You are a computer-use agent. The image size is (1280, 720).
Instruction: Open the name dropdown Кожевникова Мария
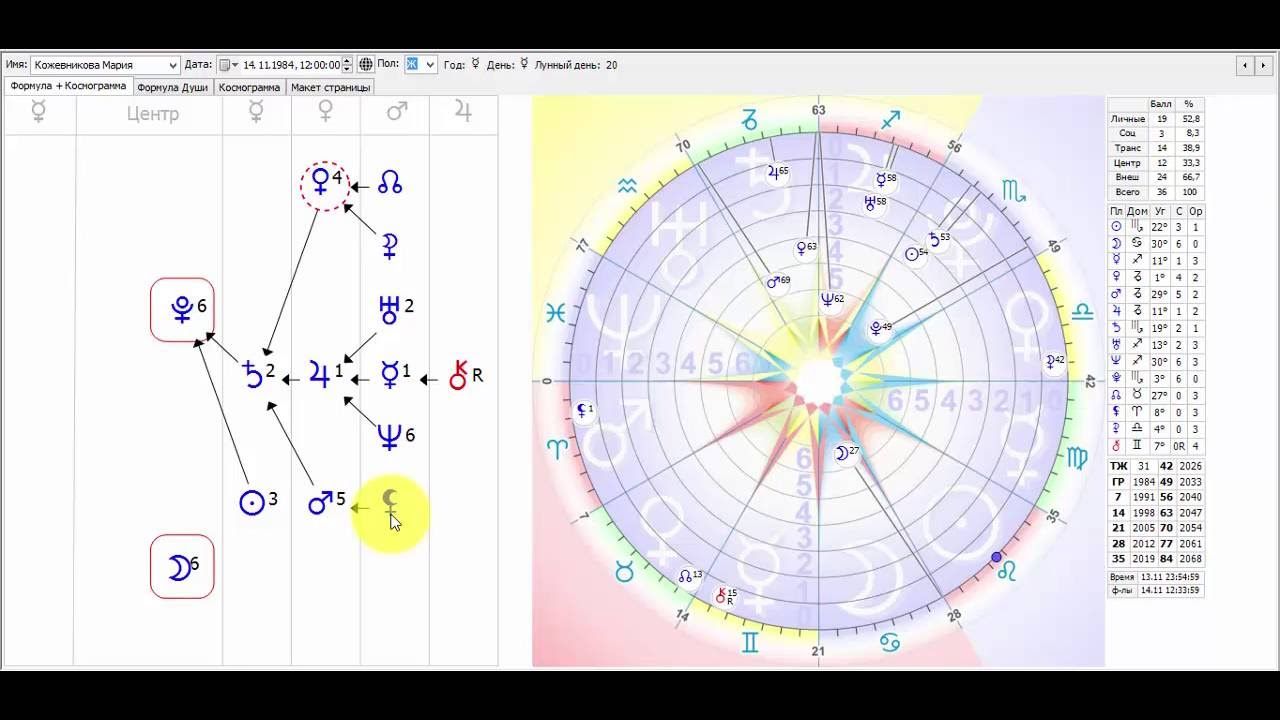tap(105, 65)
